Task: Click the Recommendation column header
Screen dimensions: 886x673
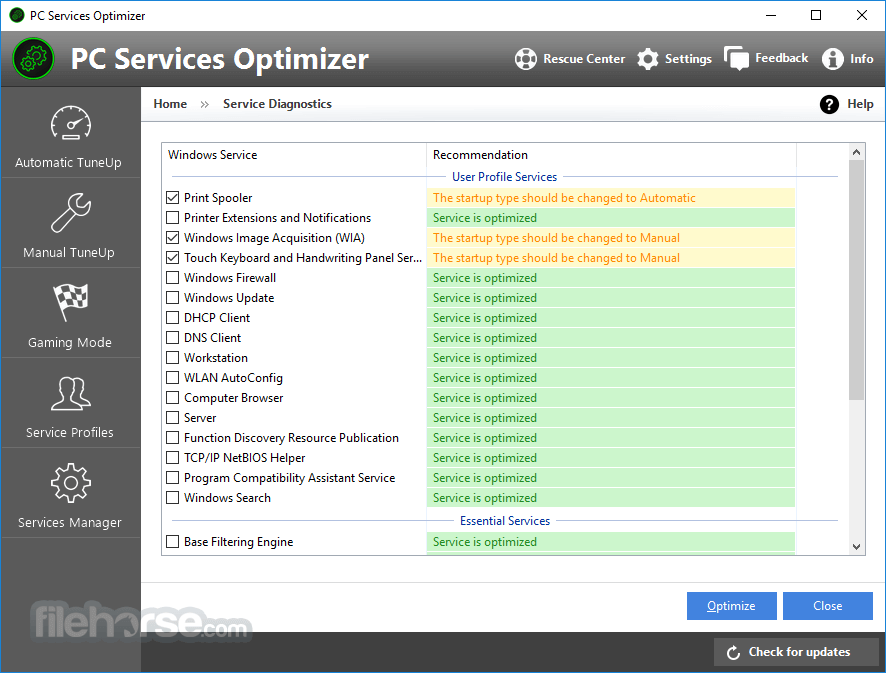Action: click(x=611, y=155)
